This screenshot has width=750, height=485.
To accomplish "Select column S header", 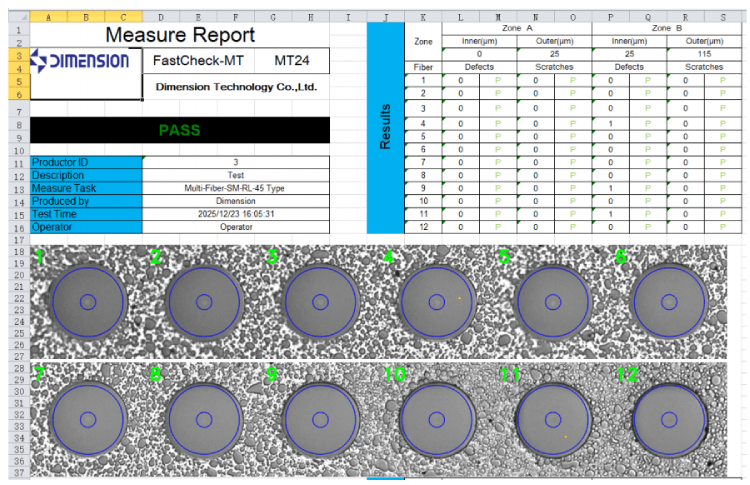I will 721,17.
